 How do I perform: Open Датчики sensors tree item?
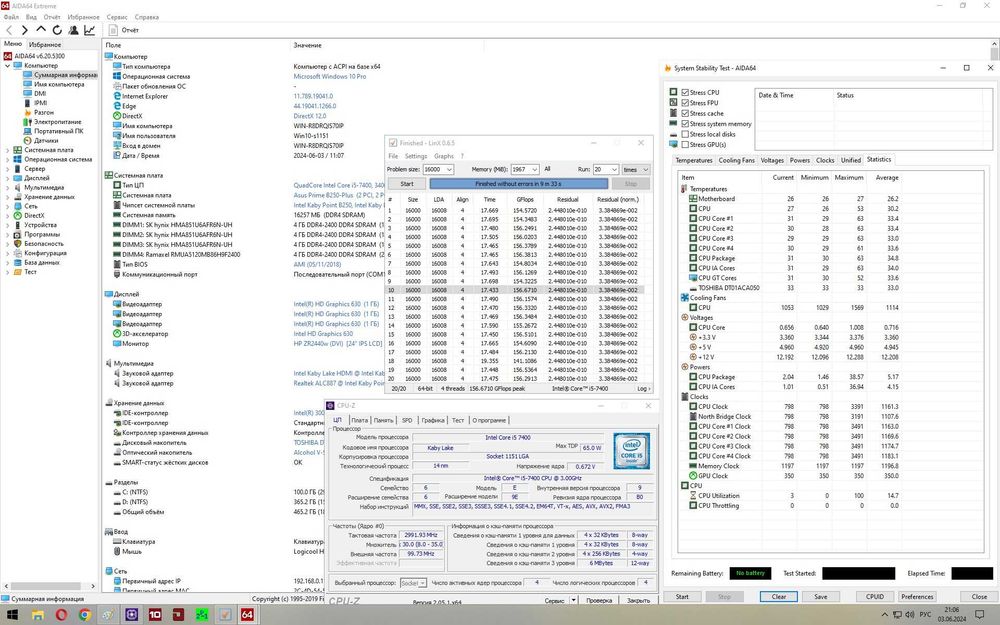click(46, 140)
